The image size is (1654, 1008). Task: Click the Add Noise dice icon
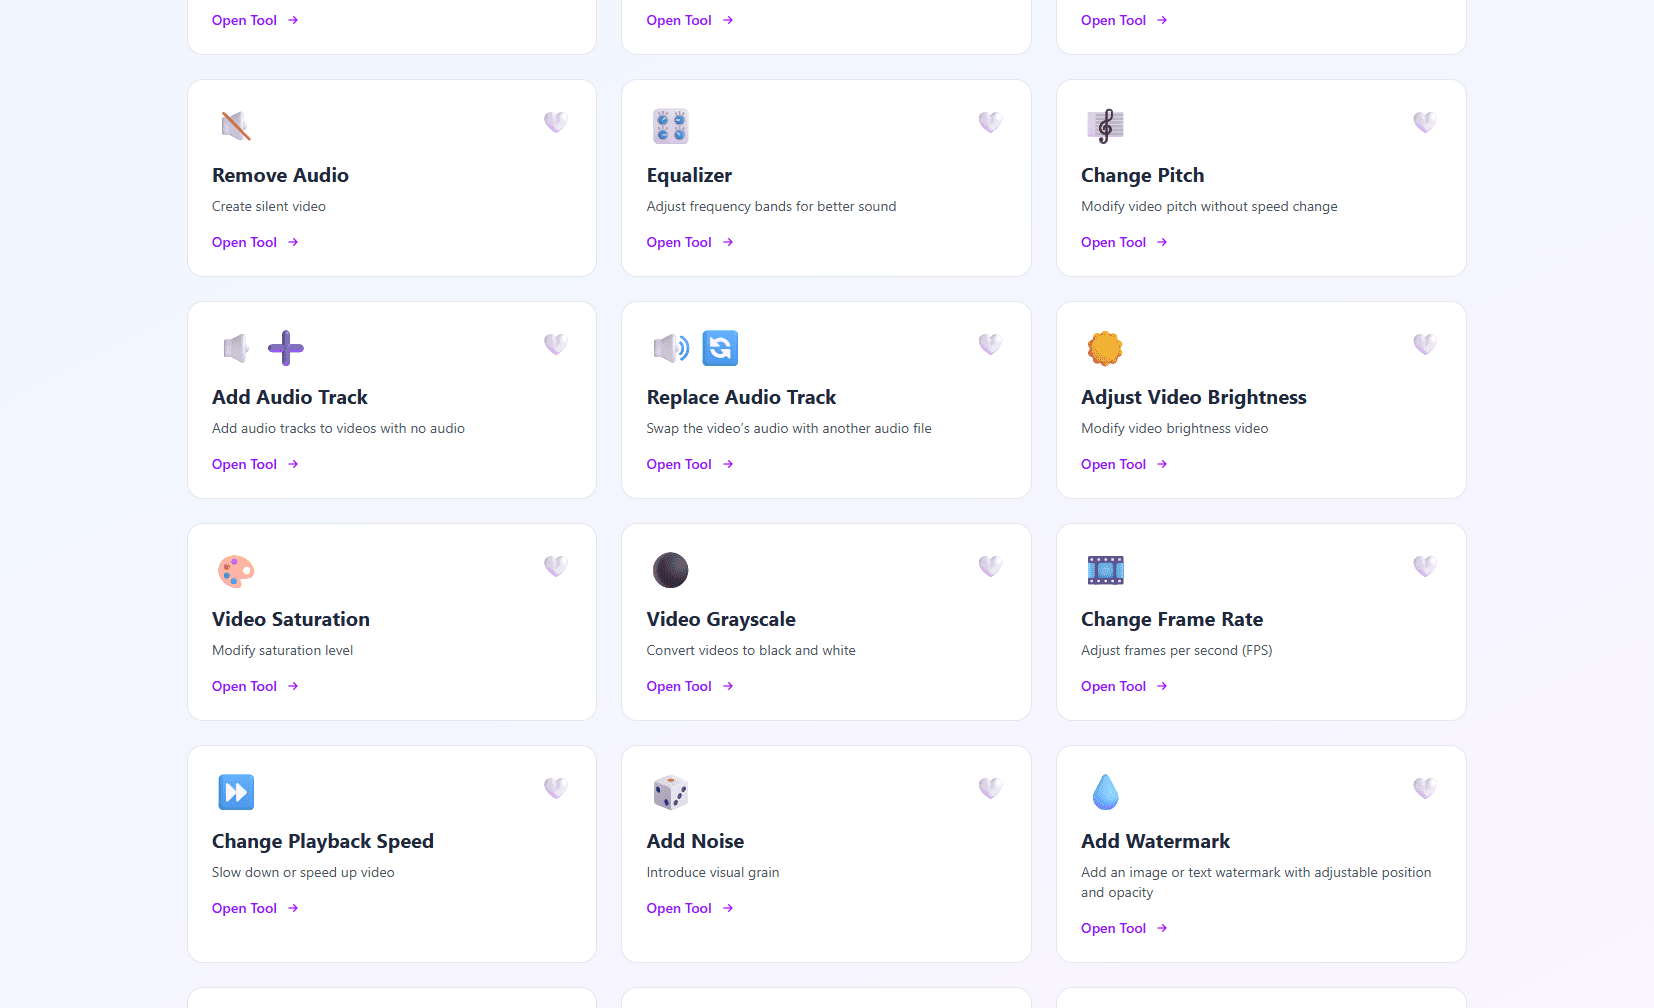pyautogui.click(x=670, y=792)
